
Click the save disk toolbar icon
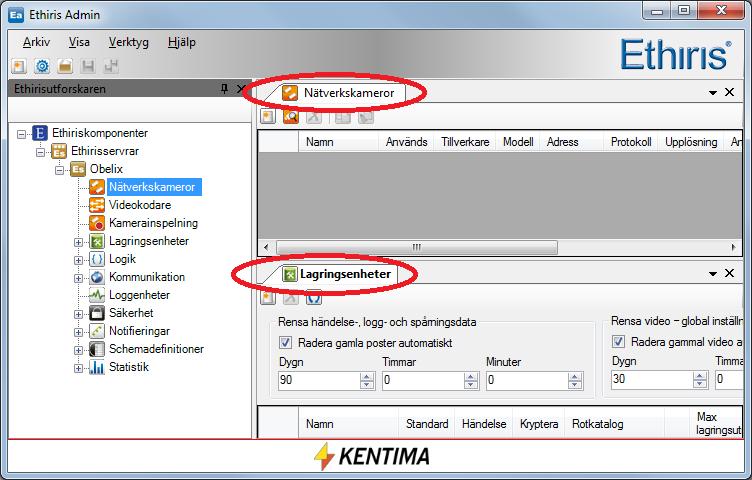[x=88, y=66]
